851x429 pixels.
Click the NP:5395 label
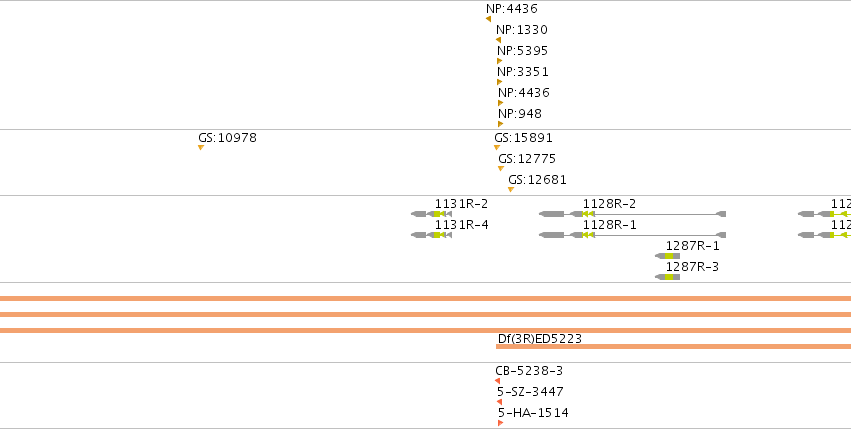(523, 51)
